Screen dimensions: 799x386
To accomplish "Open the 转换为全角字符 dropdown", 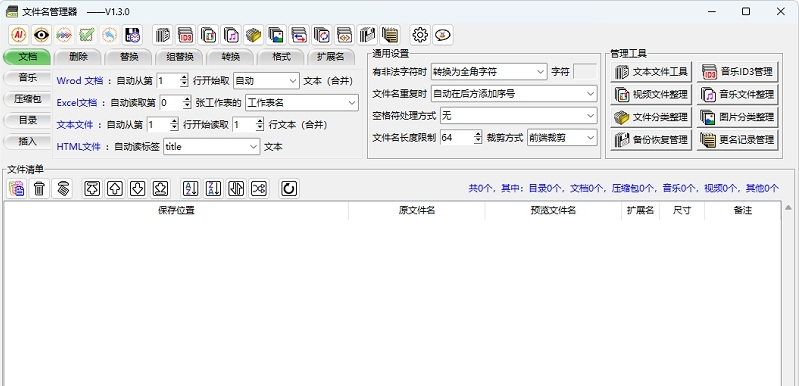I will pos(489,72).
